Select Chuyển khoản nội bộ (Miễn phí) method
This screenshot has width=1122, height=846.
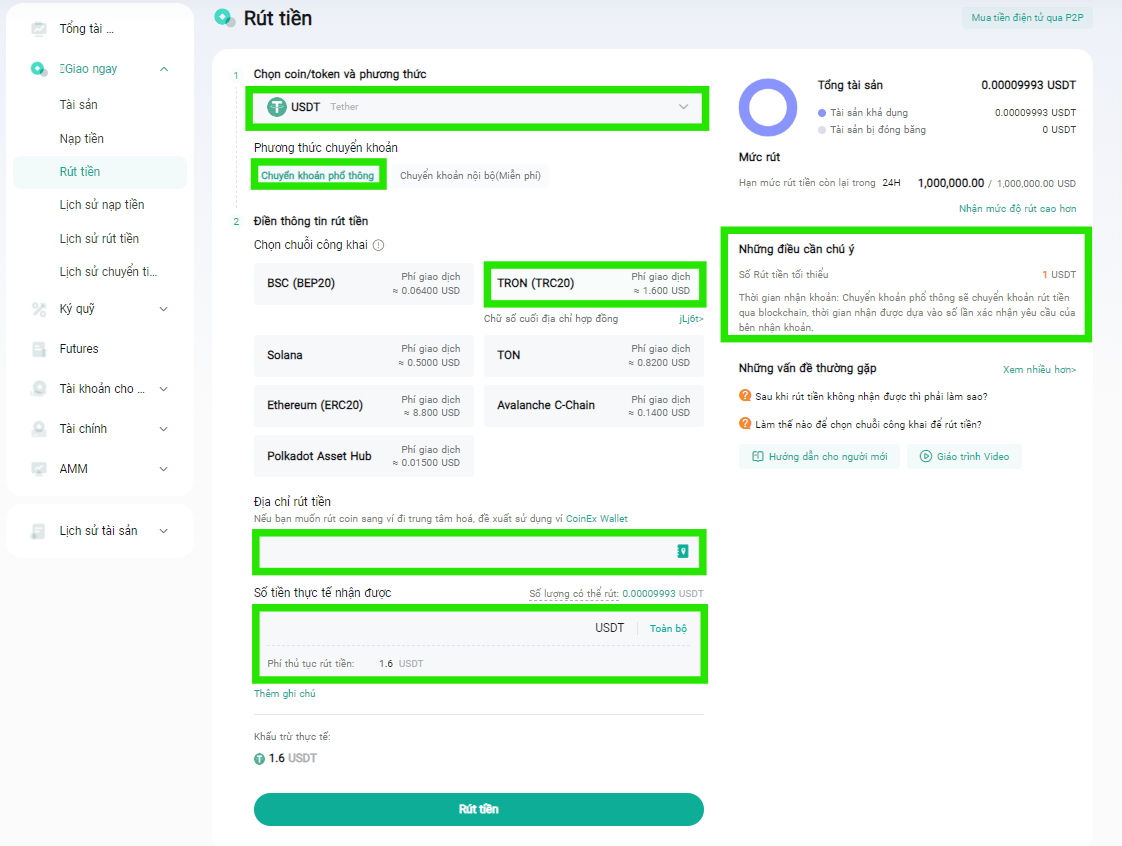click(470, 175)
